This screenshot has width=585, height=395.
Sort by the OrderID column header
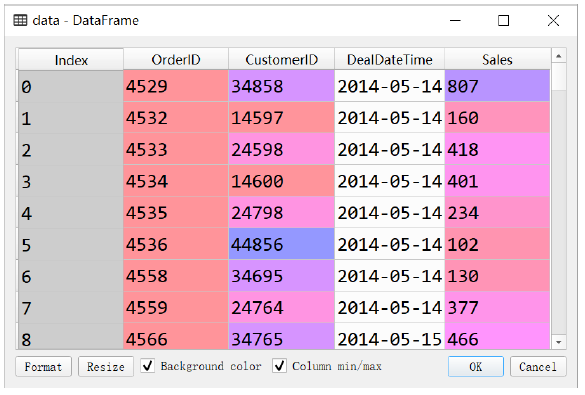pos(176,59)
